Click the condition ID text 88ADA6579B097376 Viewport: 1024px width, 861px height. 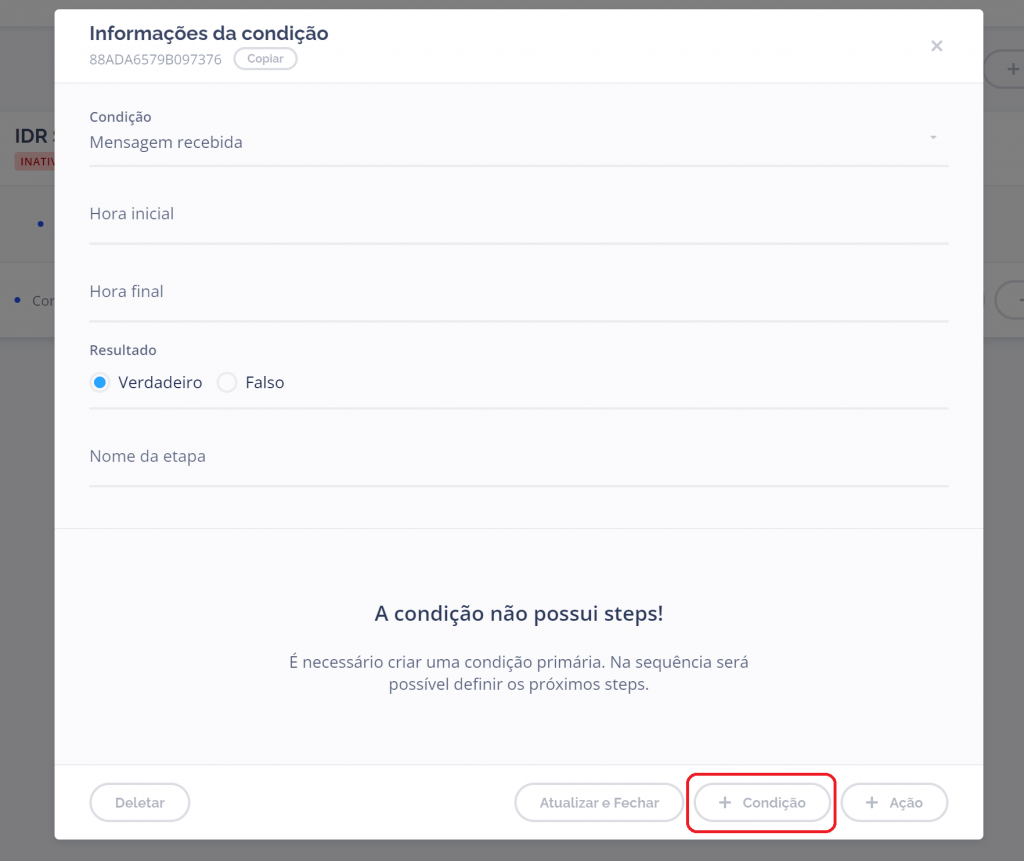(155, 59)
